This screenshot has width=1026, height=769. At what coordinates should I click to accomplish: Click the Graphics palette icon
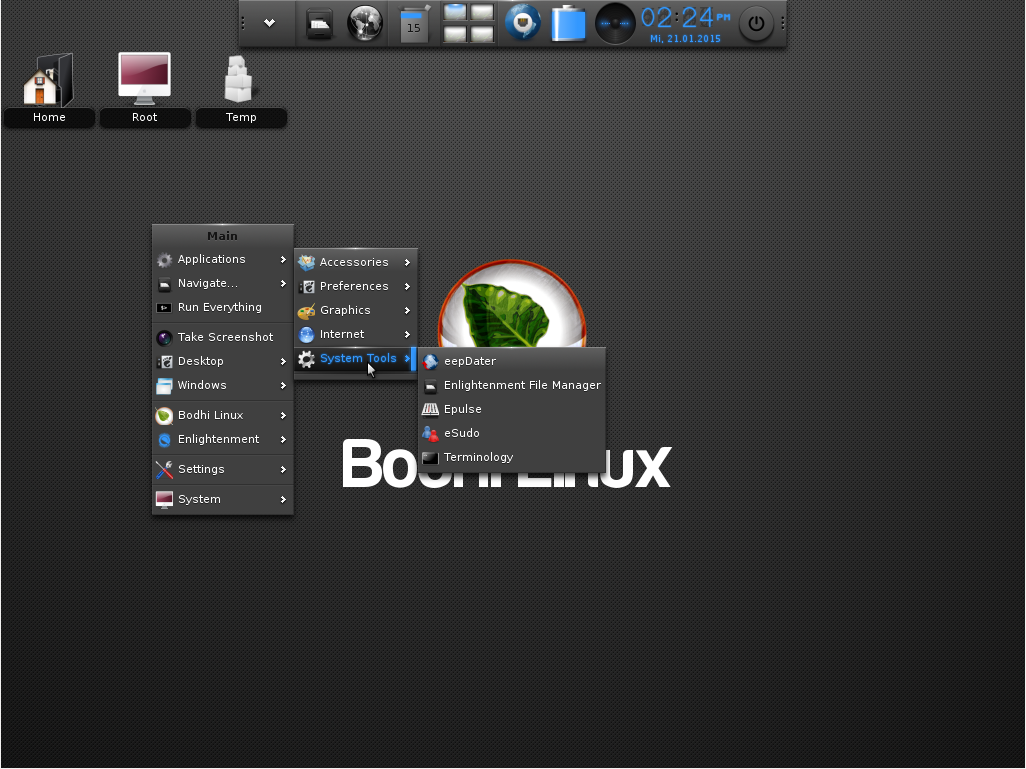tap(306, 310)
